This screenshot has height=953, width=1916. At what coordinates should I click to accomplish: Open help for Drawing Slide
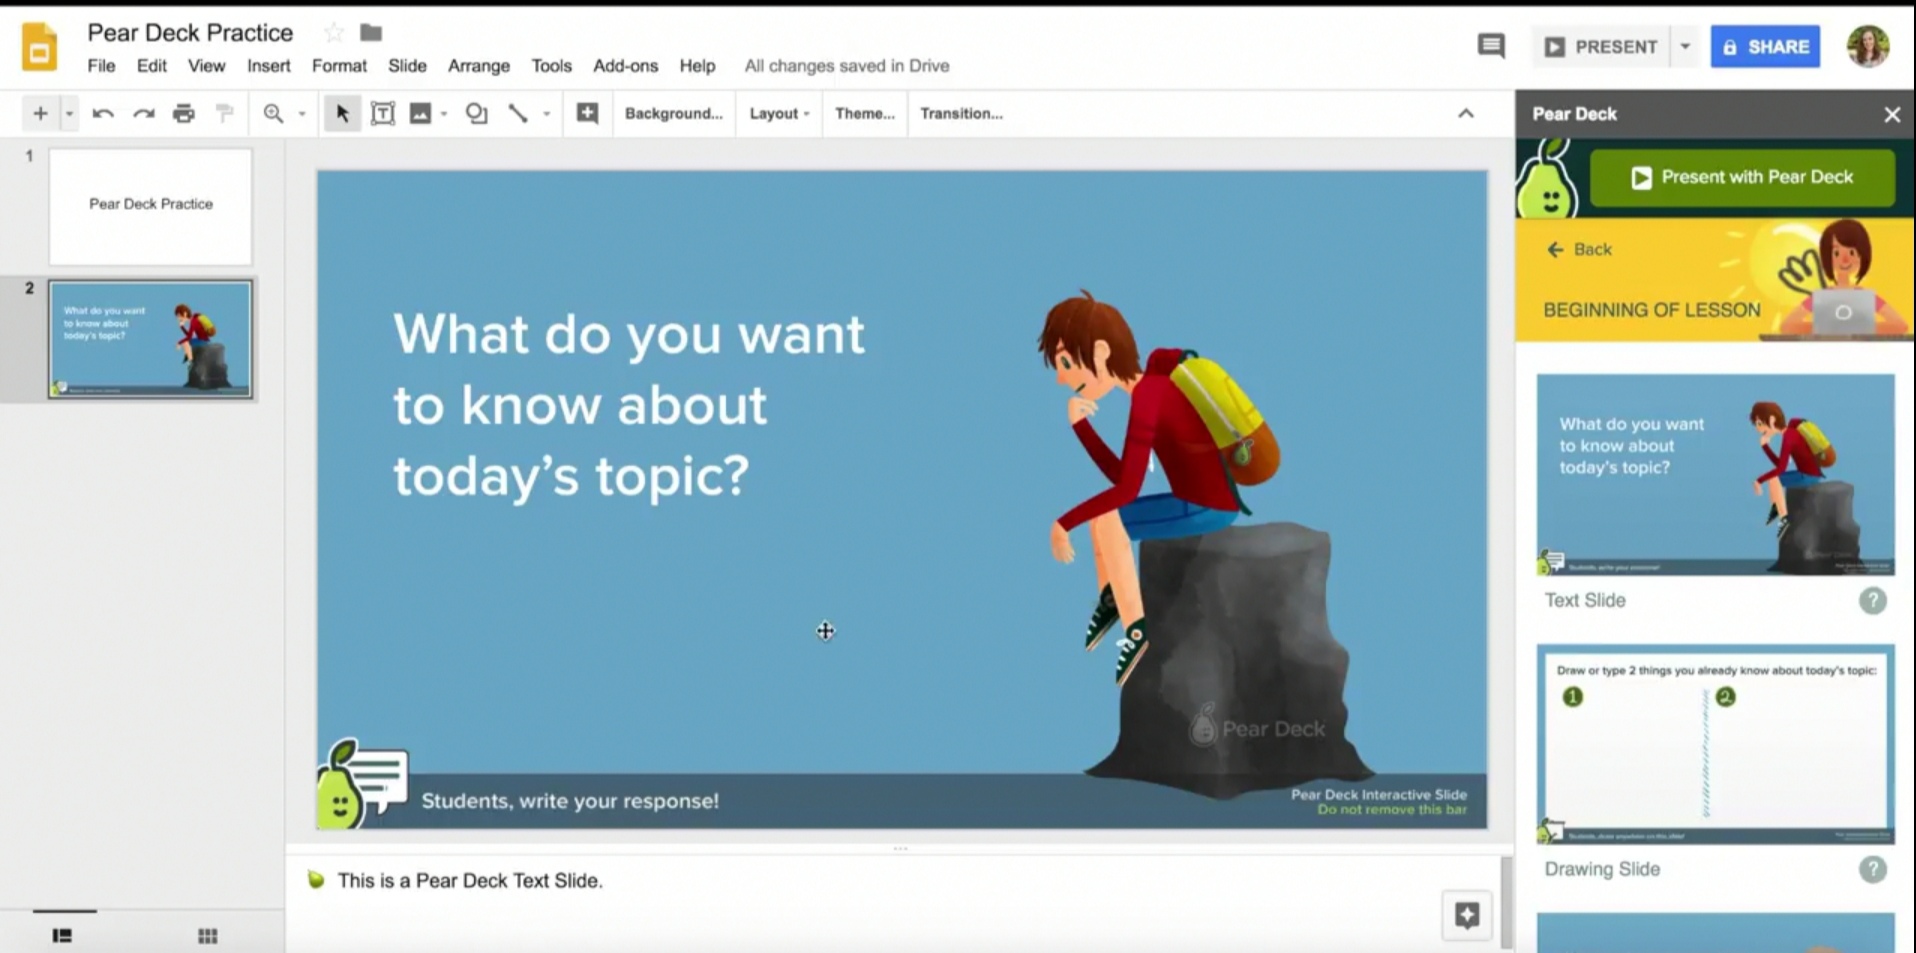[1873, 870]
